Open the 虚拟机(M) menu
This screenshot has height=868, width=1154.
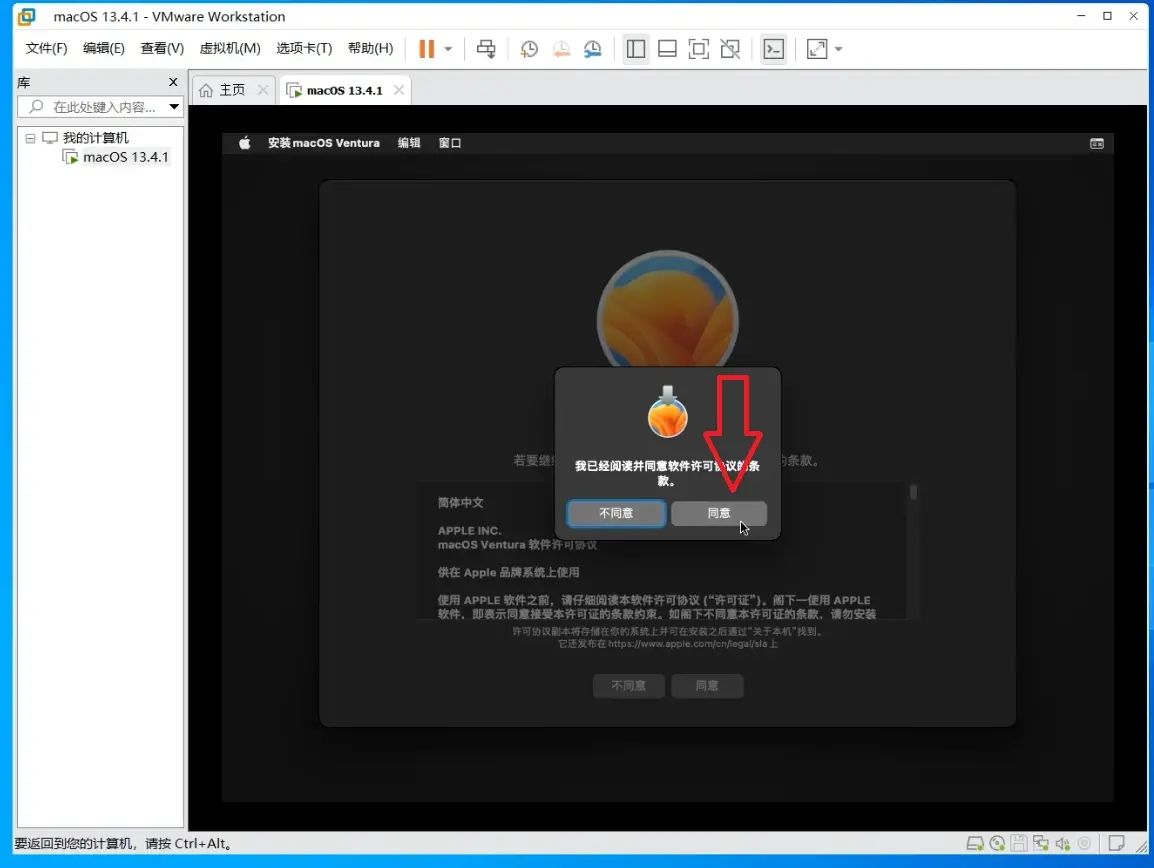[x=230, y=49]
